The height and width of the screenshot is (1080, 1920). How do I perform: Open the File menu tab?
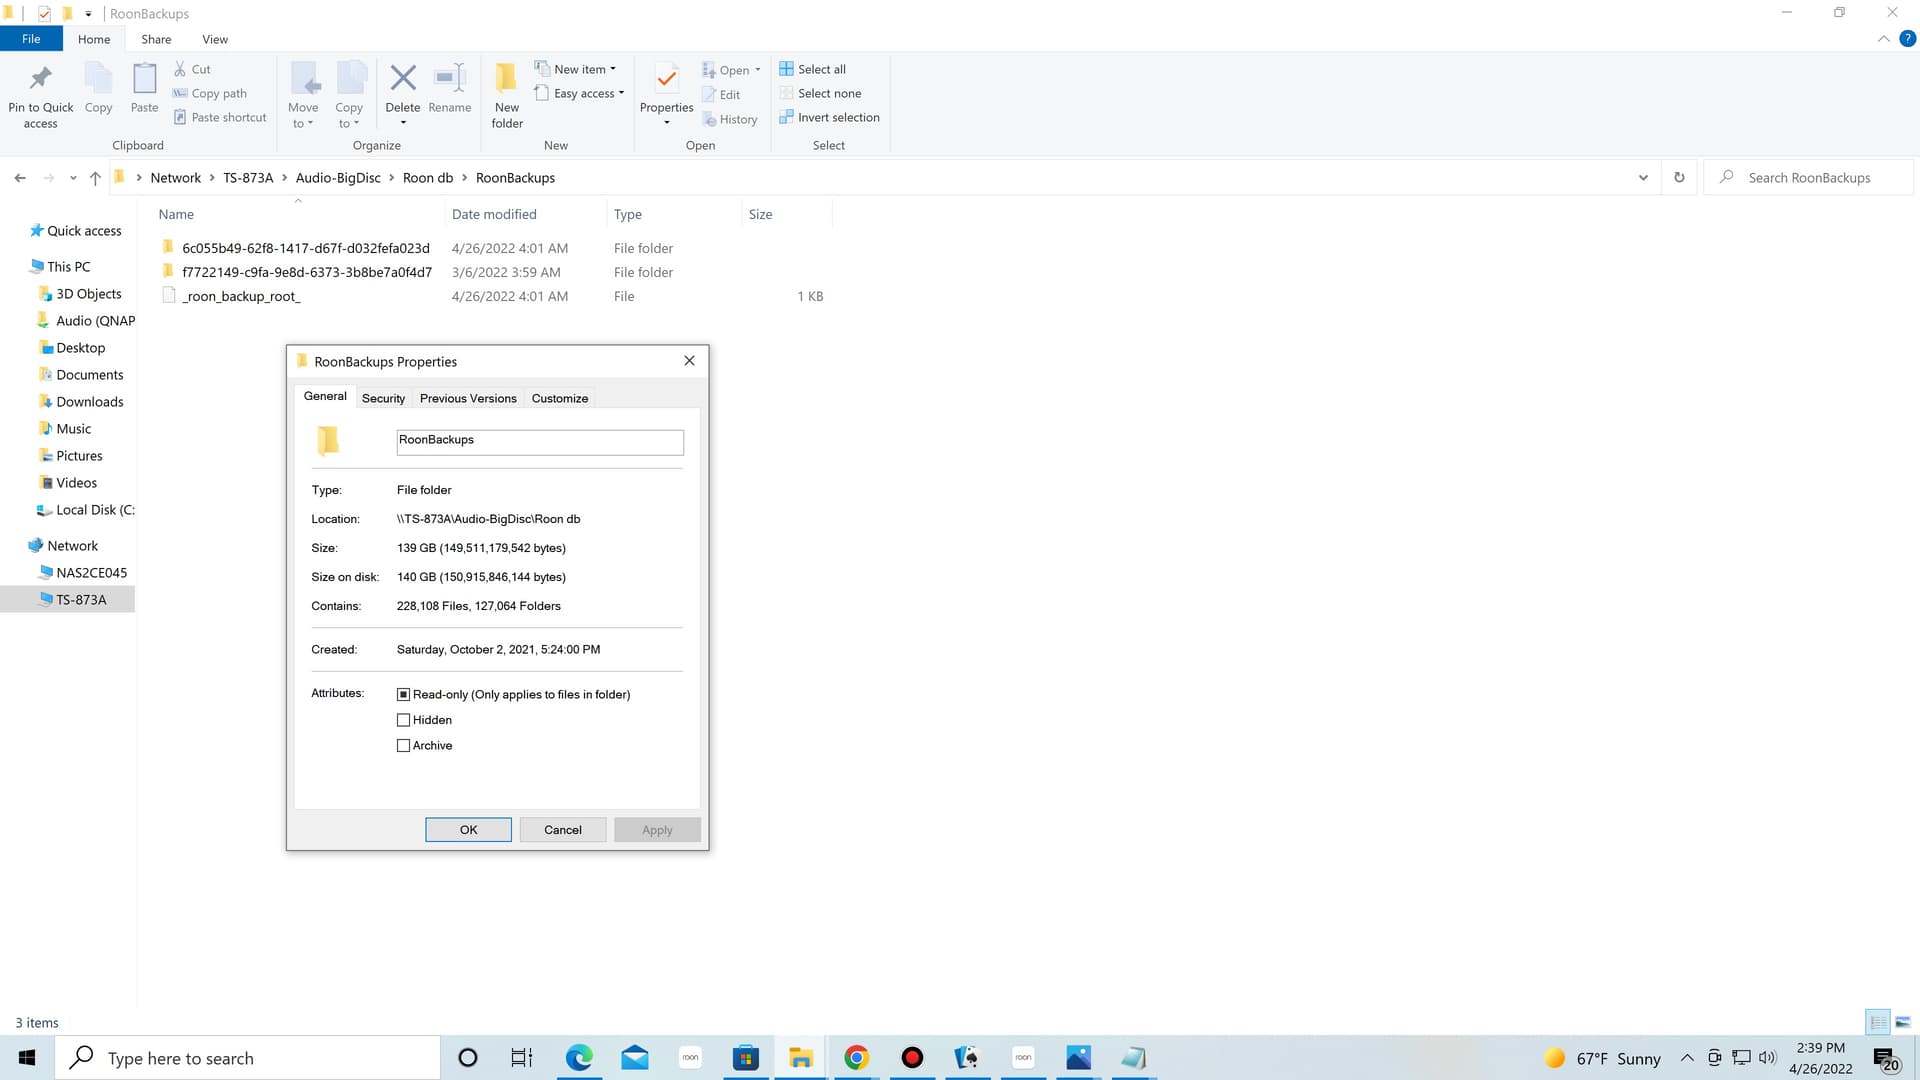point(31,39)
